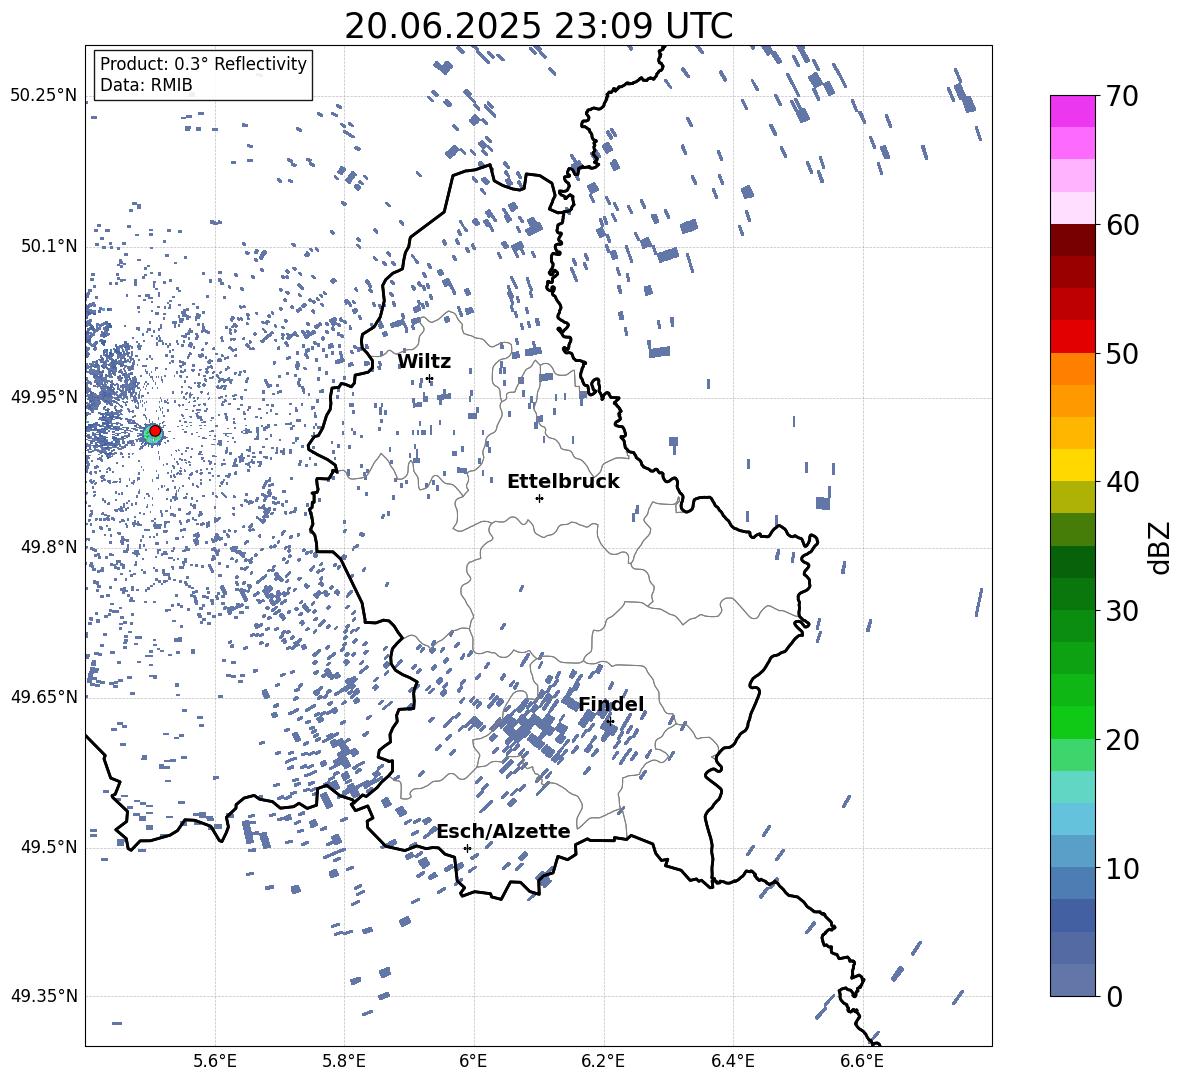The height and width of the screenshot is (1081, 1184).
Task: Click the Ettelbruck label
Action: (x=563, y=482)
